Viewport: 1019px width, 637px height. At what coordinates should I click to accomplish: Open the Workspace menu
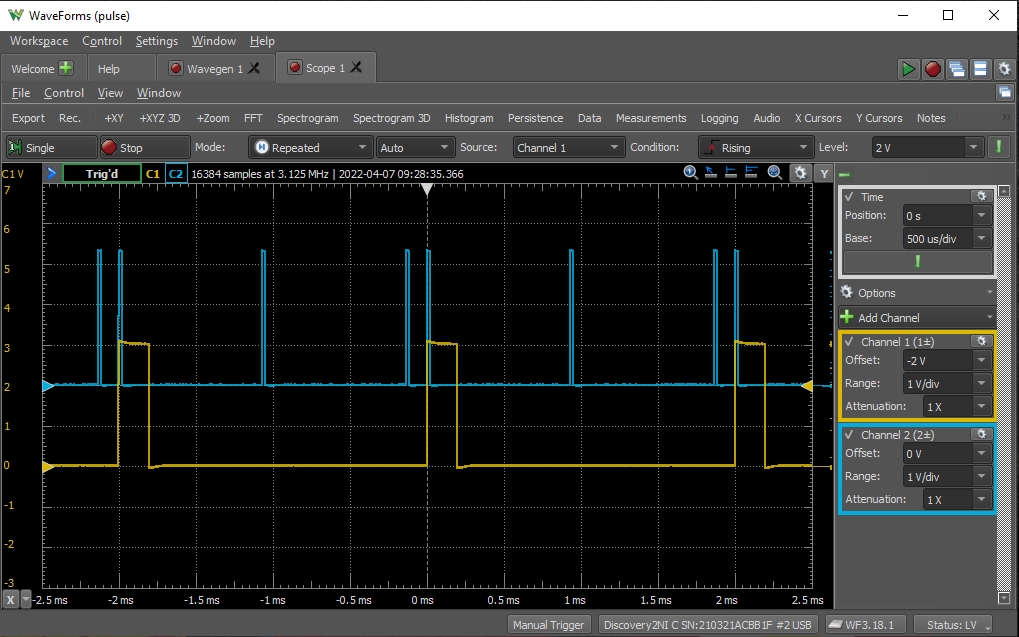[x=39, y=41]
